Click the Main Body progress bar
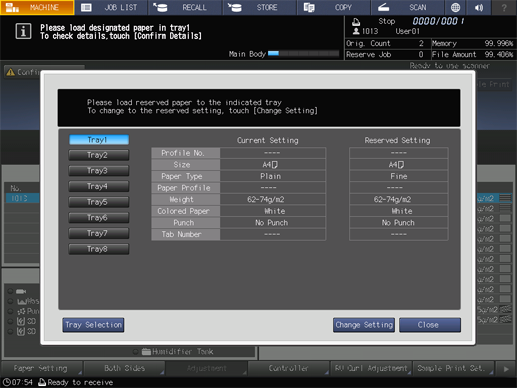This screenshot has height=388, width=517. pyautogui.click(x=303, y=54)
